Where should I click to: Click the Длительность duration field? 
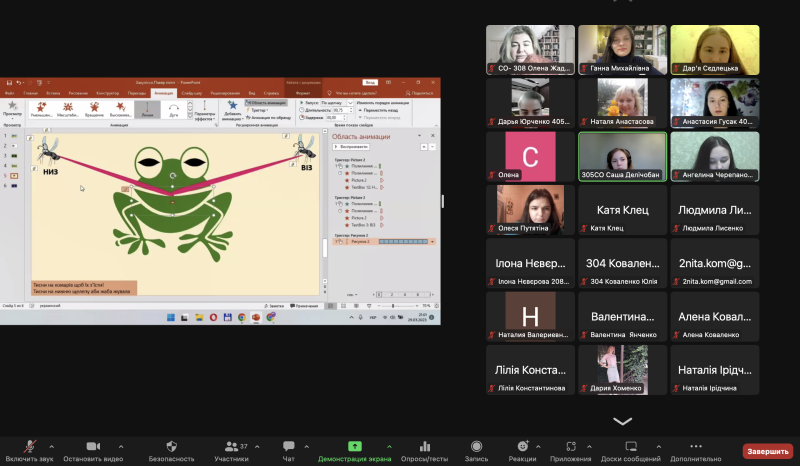coord(341,110)
